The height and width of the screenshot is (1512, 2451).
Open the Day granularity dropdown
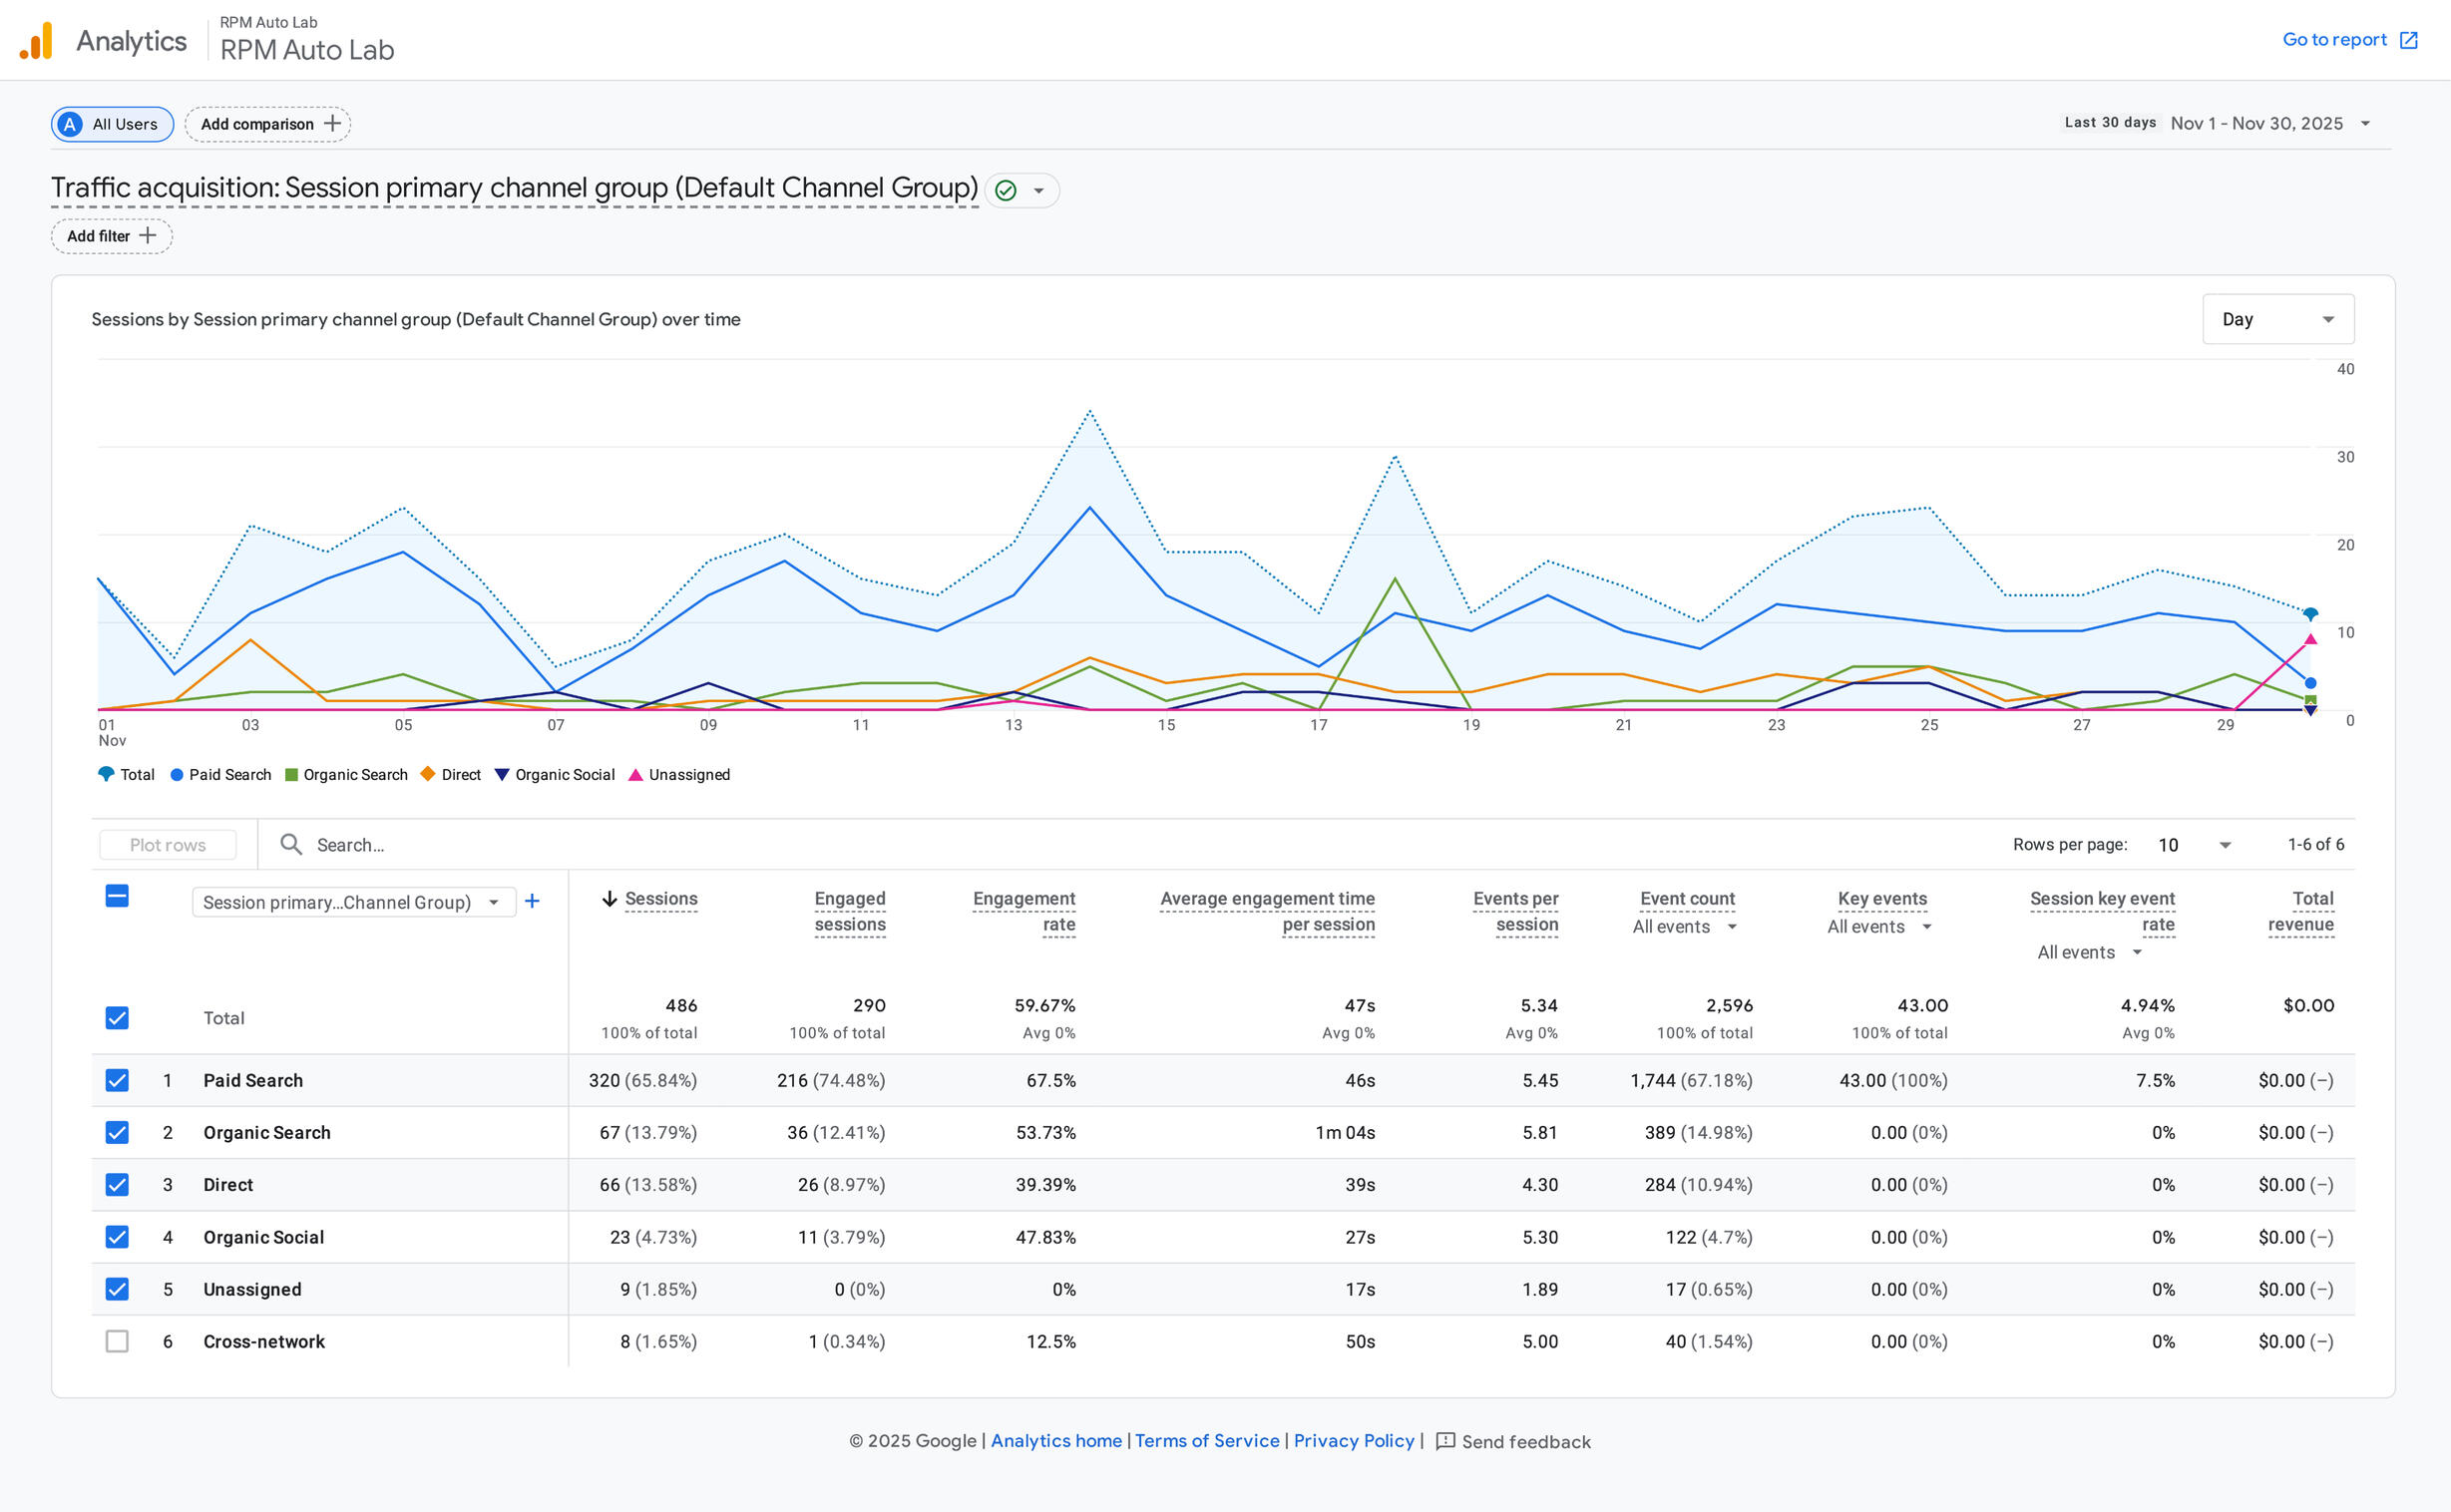[2277, 319]
